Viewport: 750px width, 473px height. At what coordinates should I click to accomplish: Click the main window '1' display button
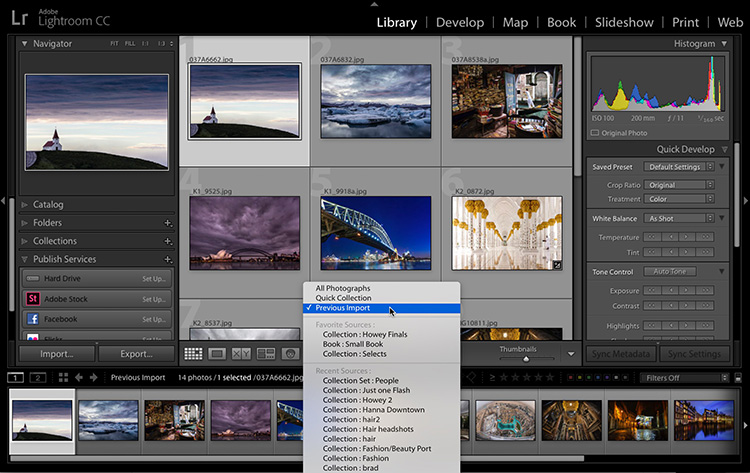15,378
